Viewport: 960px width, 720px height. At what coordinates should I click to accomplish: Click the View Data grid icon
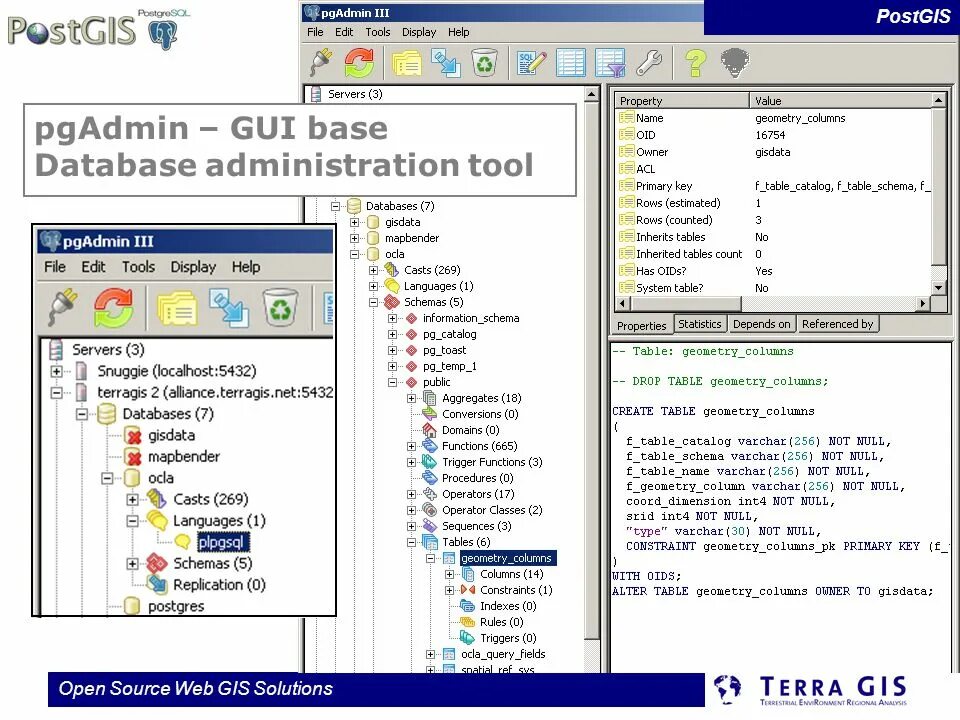(571, 62)
